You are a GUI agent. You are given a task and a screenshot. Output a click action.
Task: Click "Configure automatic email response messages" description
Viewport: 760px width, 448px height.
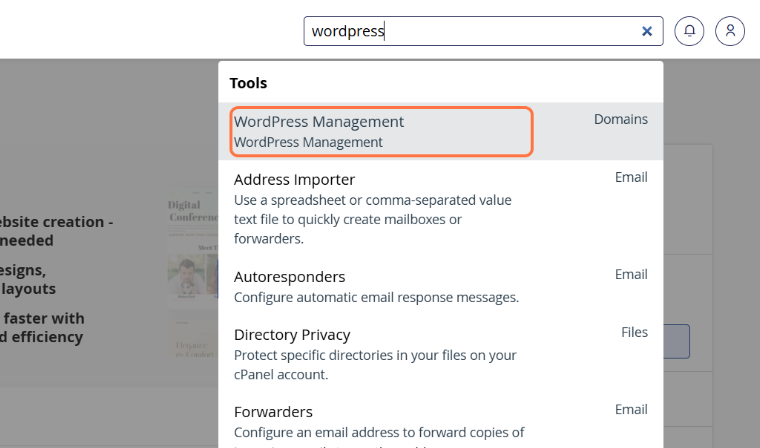click(376, 297)
